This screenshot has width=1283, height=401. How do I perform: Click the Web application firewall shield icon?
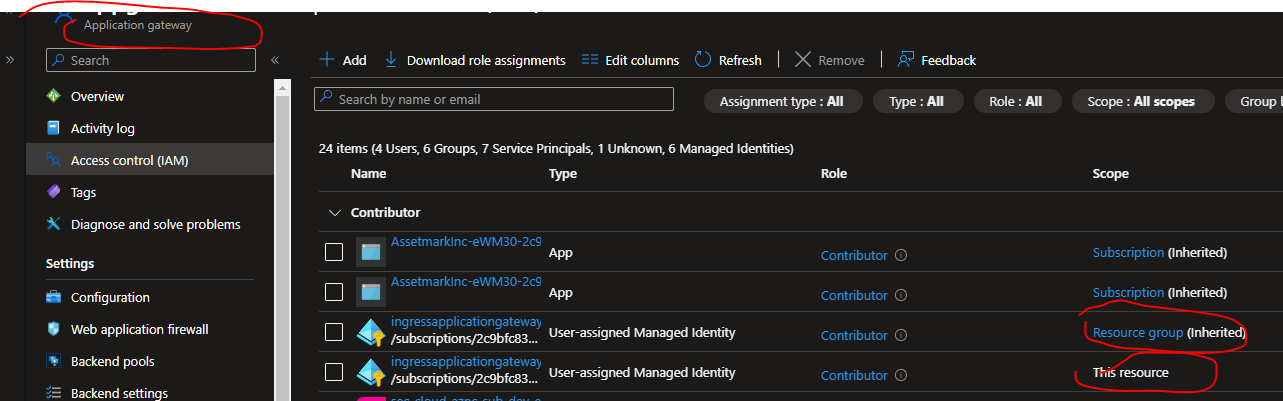point(54,329)
